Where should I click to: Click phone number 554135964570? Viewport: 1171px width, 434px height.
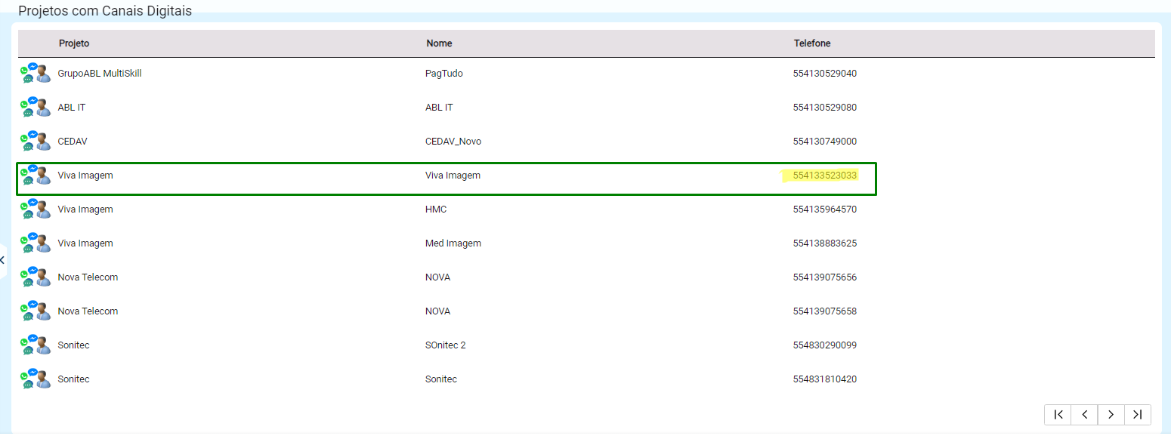point(824,209)
